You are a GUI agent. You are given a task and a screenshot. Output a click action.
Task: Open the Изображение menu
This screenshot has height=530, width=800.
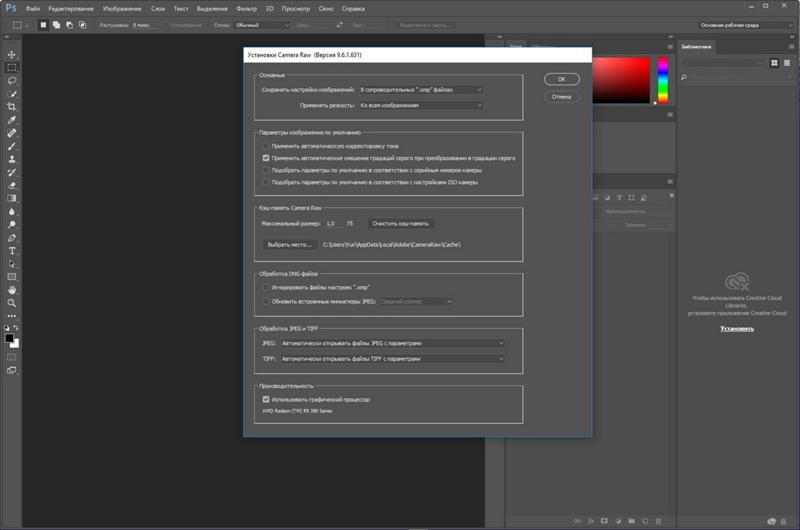(x=122, y=9)
